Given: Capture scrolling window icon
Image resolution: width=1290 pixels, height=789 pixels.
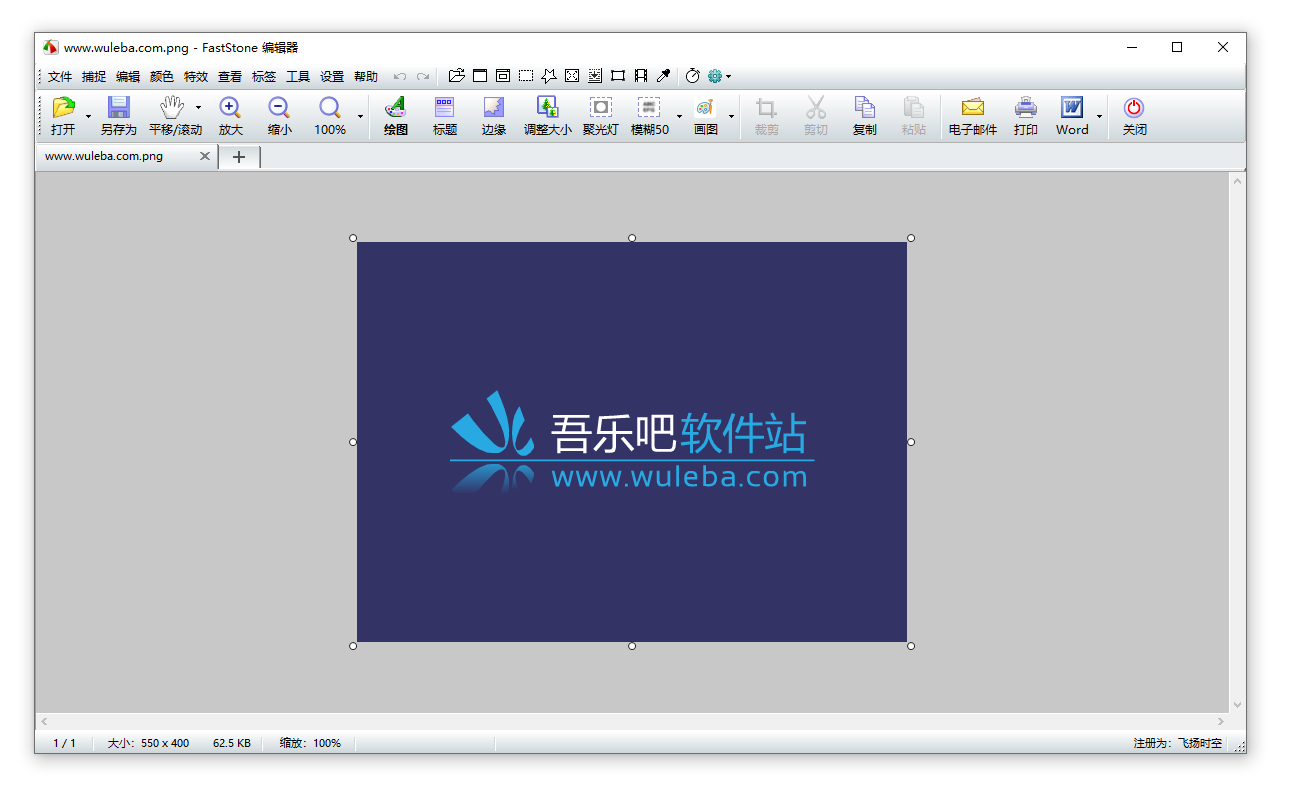Looking at the screenshot, I should 595,76.
